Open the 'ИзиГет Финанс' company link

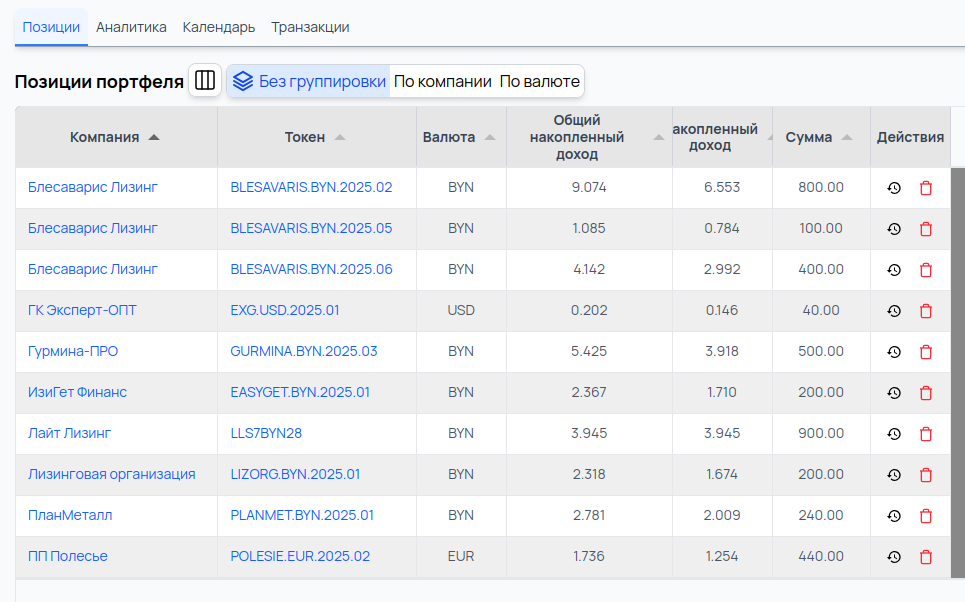tap(77, 393)
